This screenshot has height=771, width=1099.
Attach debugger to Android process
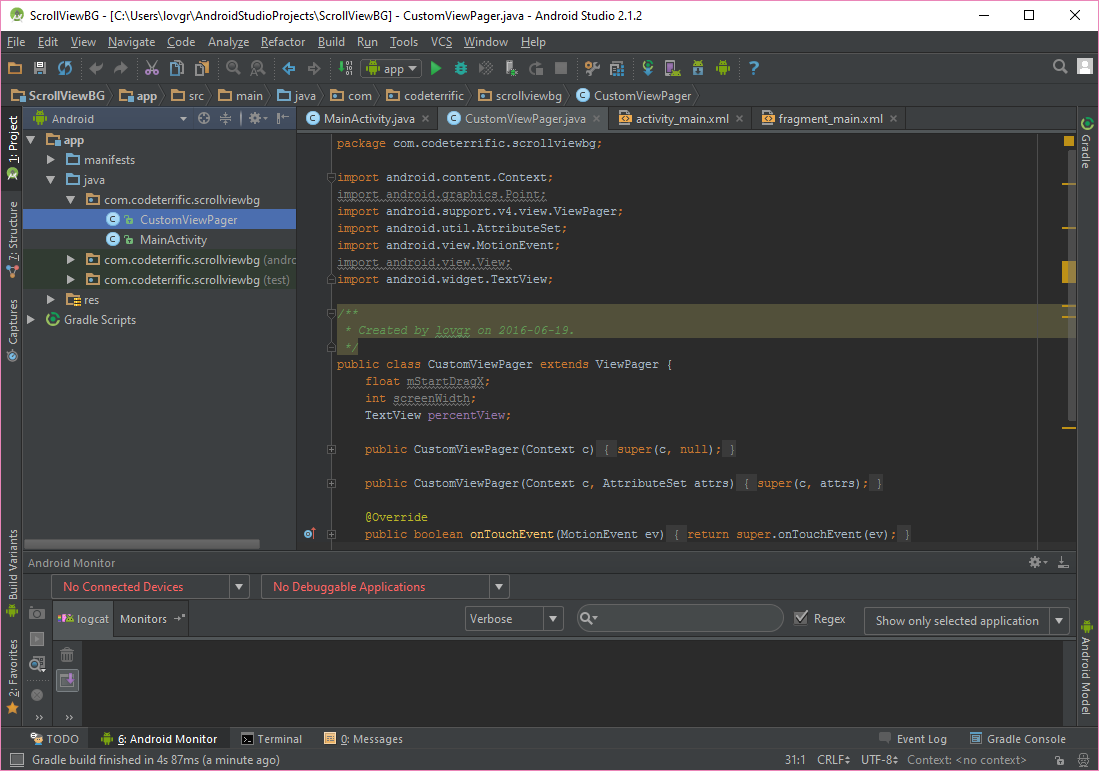(511, 68)
